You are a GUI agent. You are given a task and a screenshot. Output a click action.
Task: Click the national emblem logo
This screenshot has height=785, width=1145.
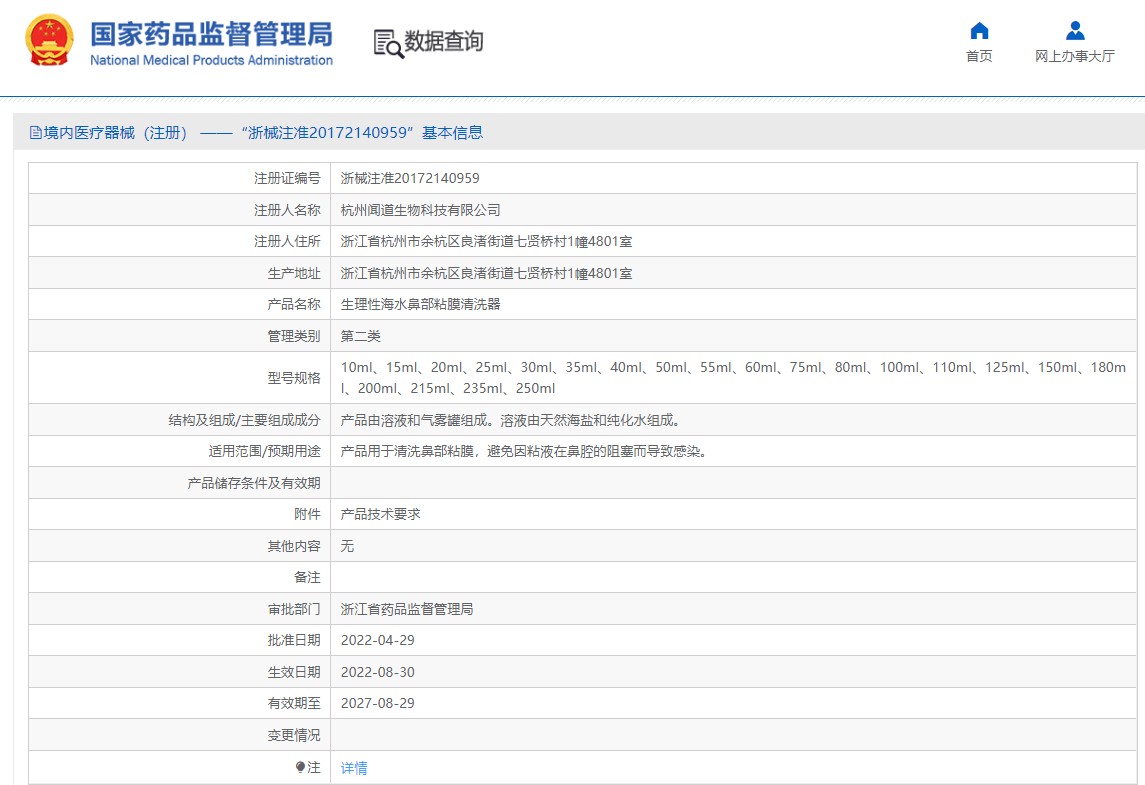[x=49, y=41]
